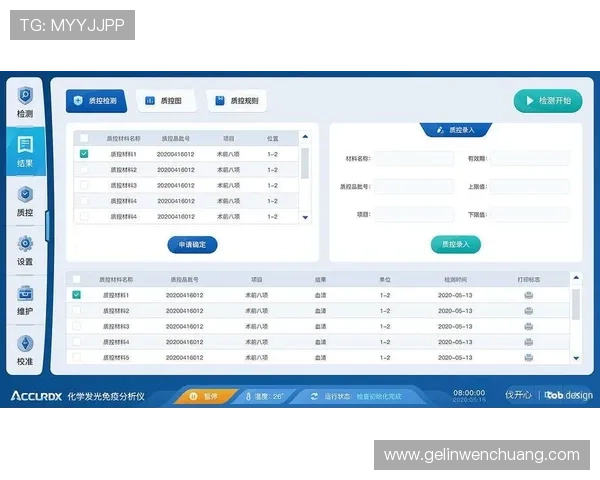Focus the 上限值 input field

tap(530, 186)
